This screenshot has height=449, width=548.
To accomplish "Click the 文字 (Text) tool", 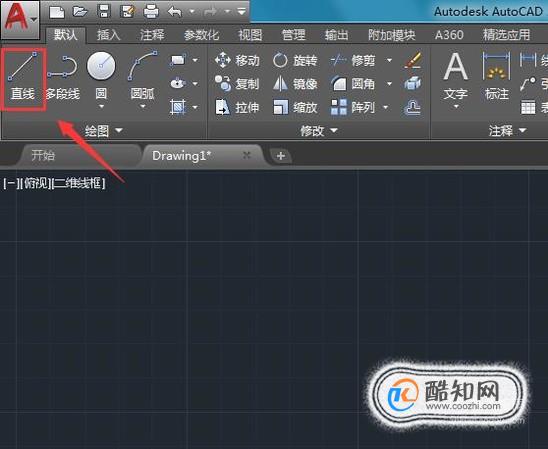I will click(456, 76).
